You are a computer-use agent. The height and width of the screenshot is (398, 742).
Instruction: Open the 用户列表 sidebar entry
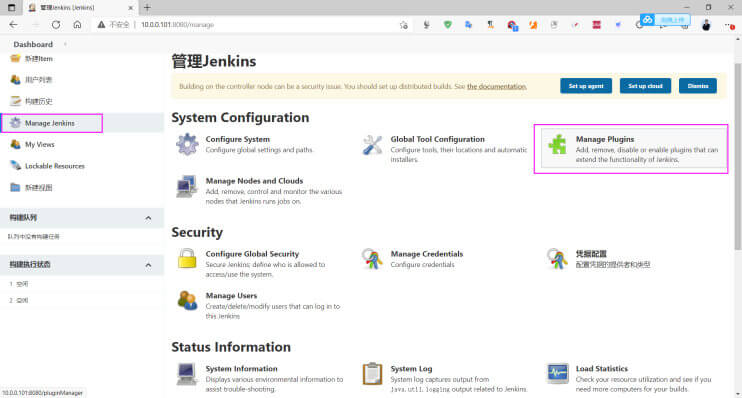(x=39, y=80)
